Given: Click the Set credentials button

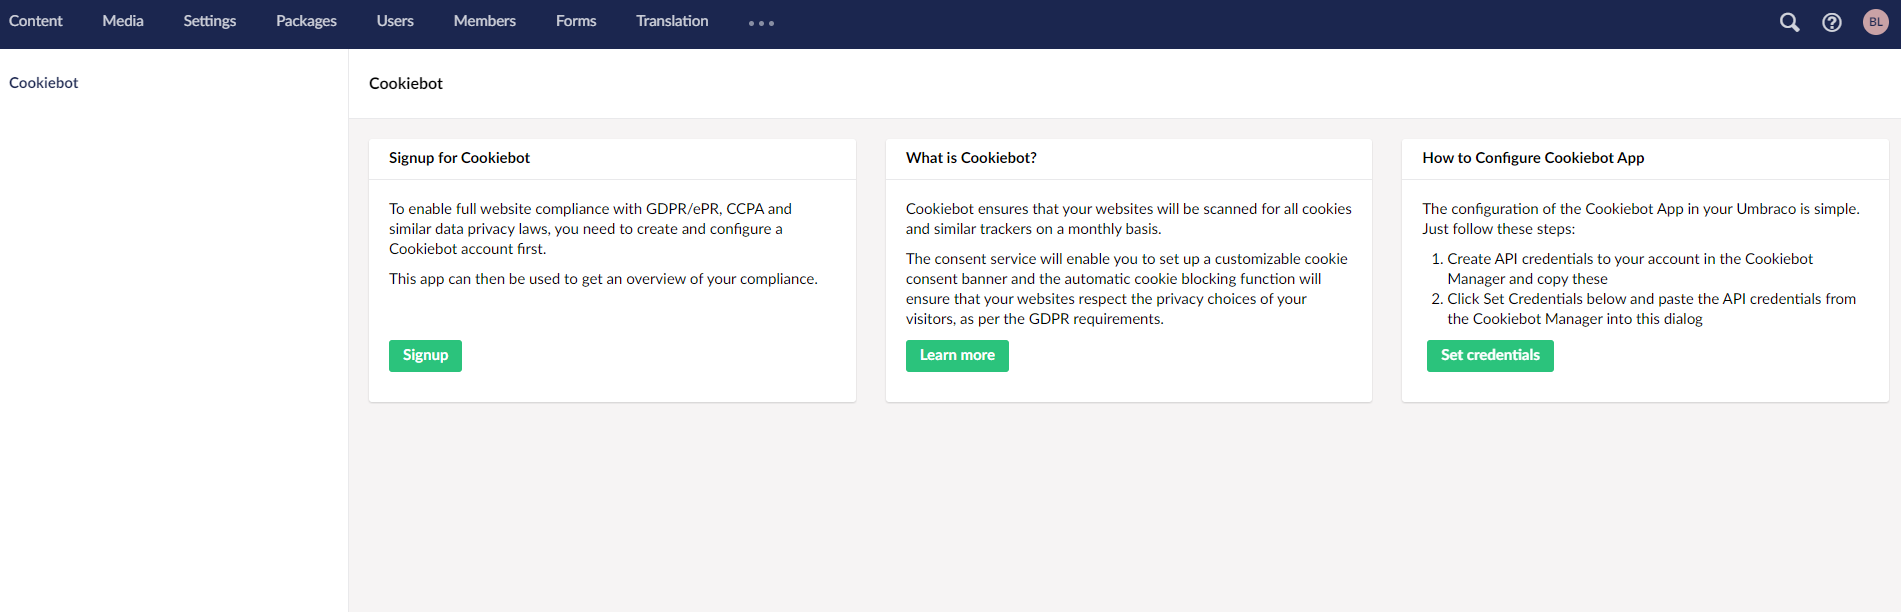Looking at the screenshot, I should point(1489,355).
